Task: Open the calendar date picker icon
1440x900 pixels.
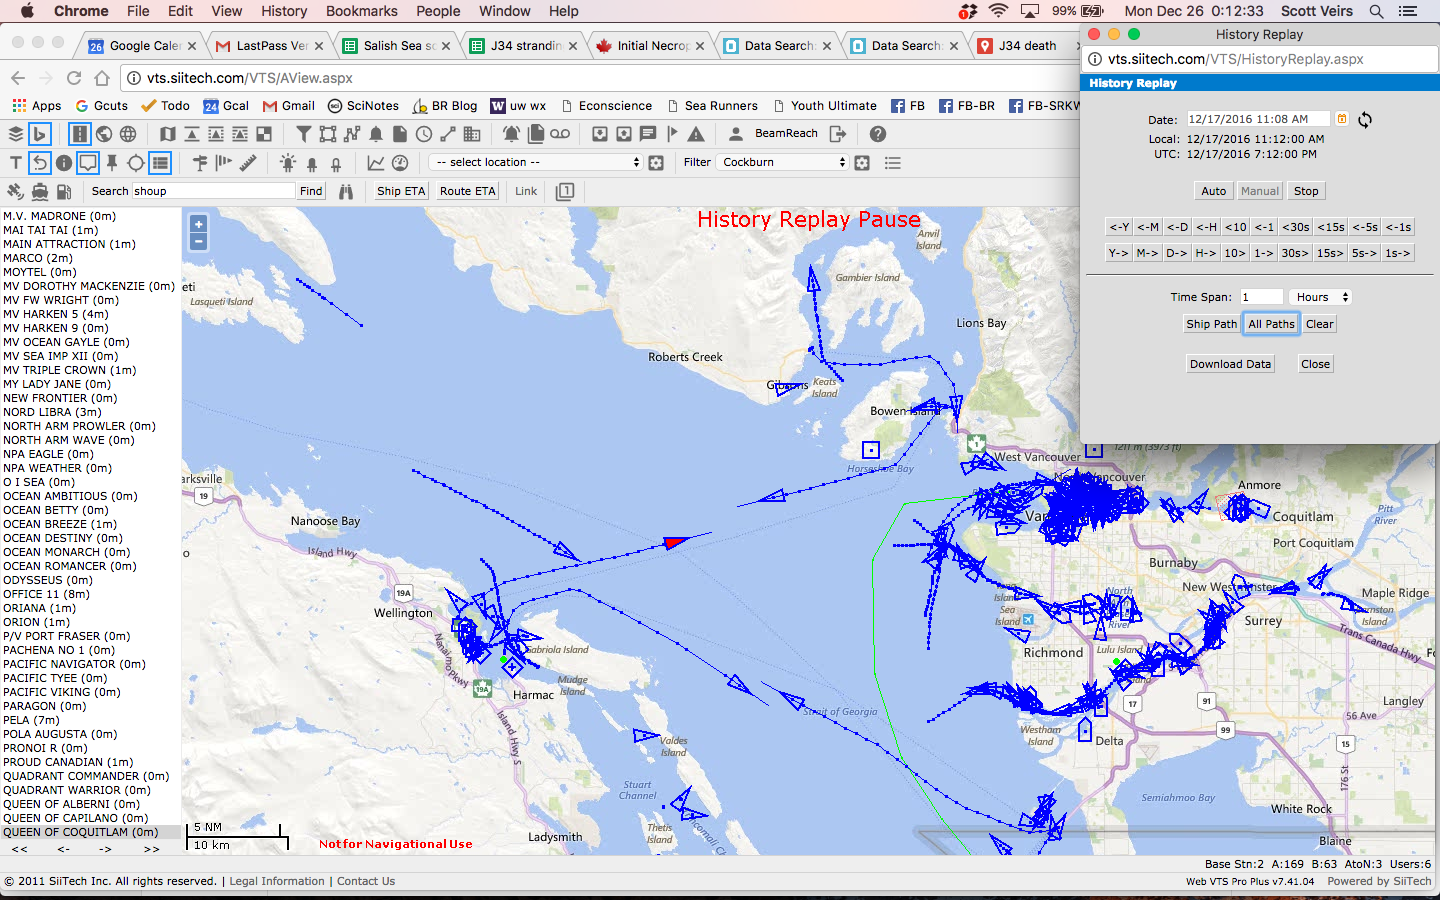Action: click(x=1342, y=119)
